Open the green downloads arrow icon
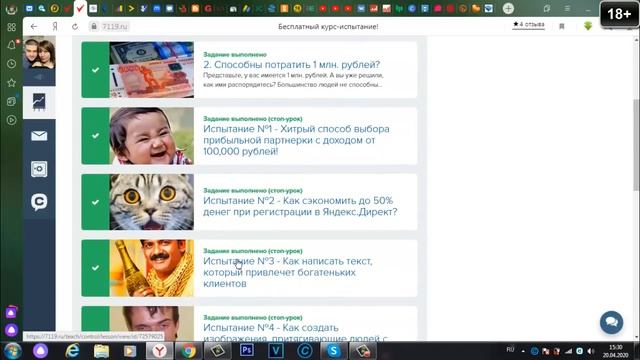This screenshot has height=360, width=640. click(x=588, y=26)
